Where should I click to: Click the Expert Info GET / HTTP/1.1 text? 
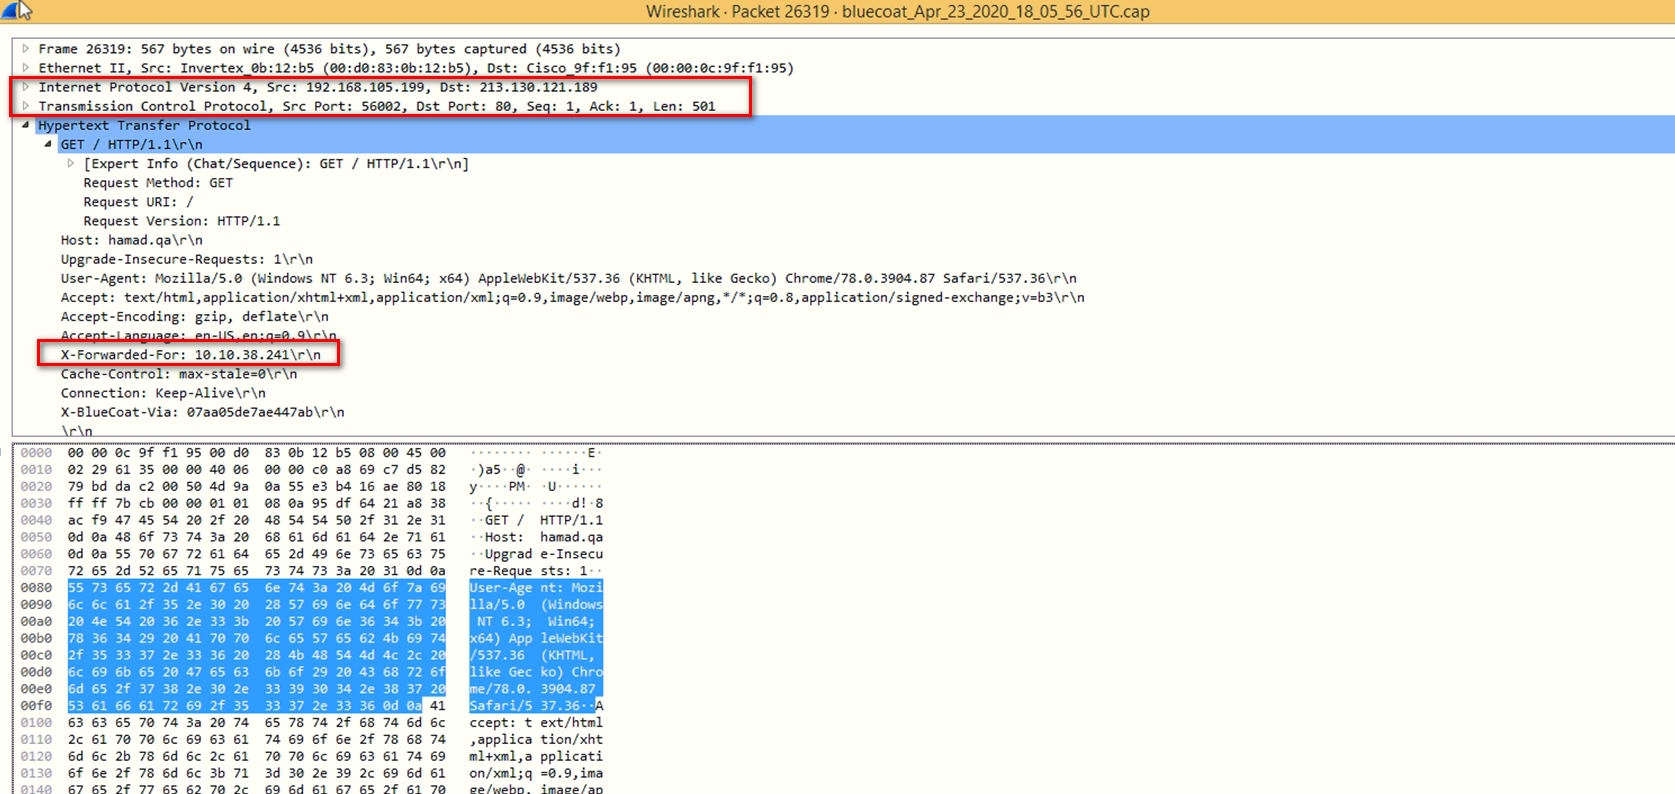pyautogui.click(x=276, y=163)
